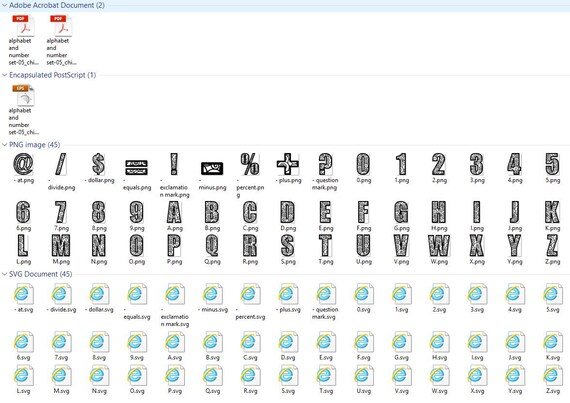Collapse the Encapsulated PostScript group chevron
Viewport: 570px width, 403px height.
point(4,75)
